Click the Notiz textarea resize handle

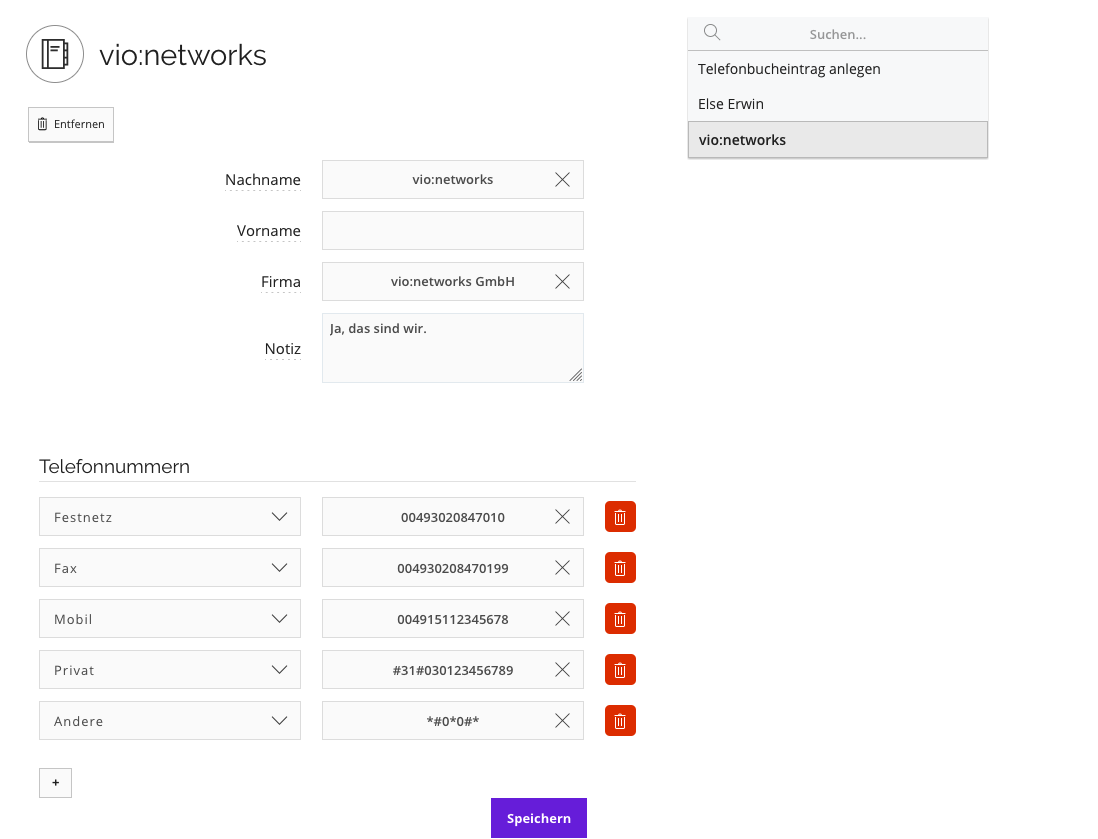[x=576, y=375]
